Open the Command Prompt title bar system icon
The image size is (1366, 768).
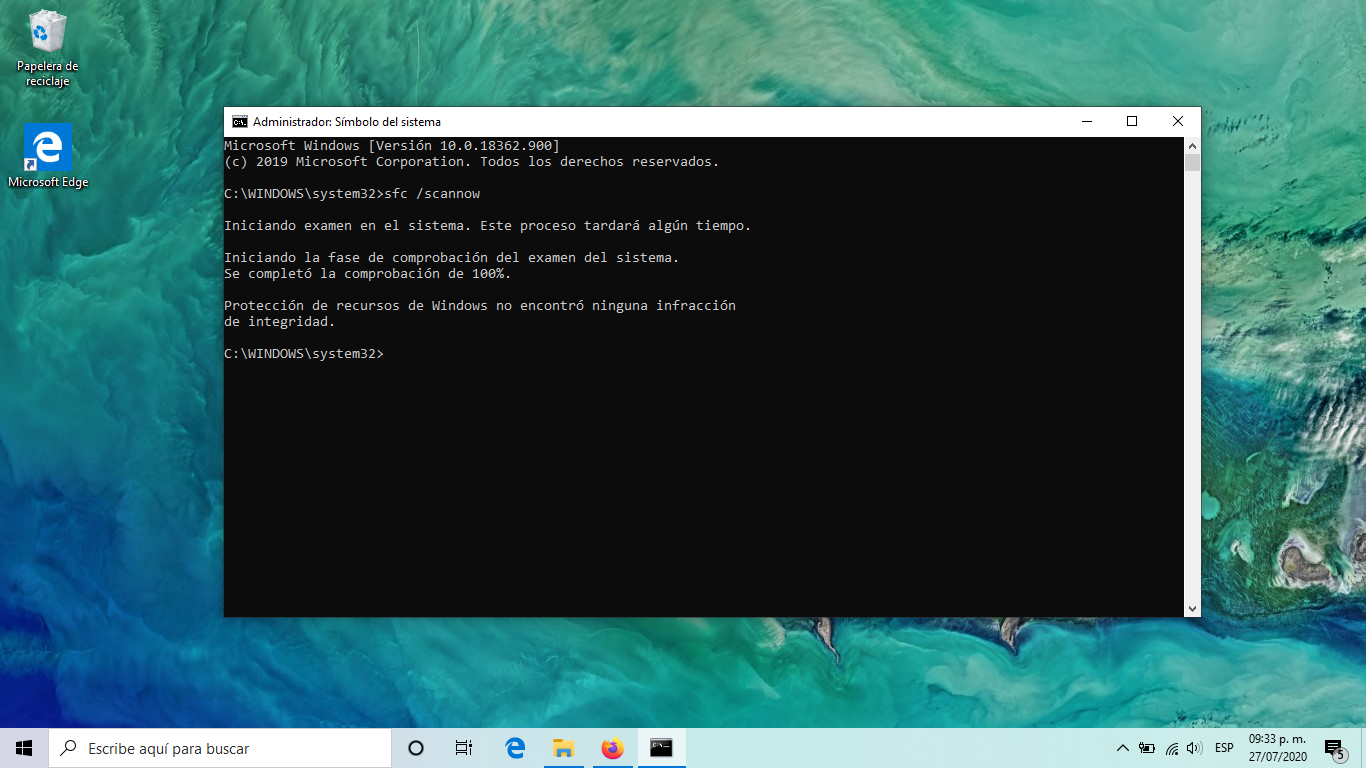pos(240,122)
